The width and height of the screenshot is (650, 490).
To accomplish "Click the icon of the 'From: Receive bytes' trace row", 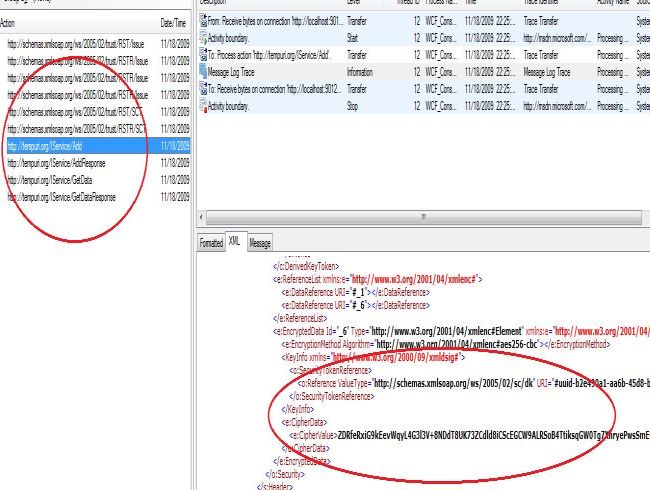I will 203,21.
